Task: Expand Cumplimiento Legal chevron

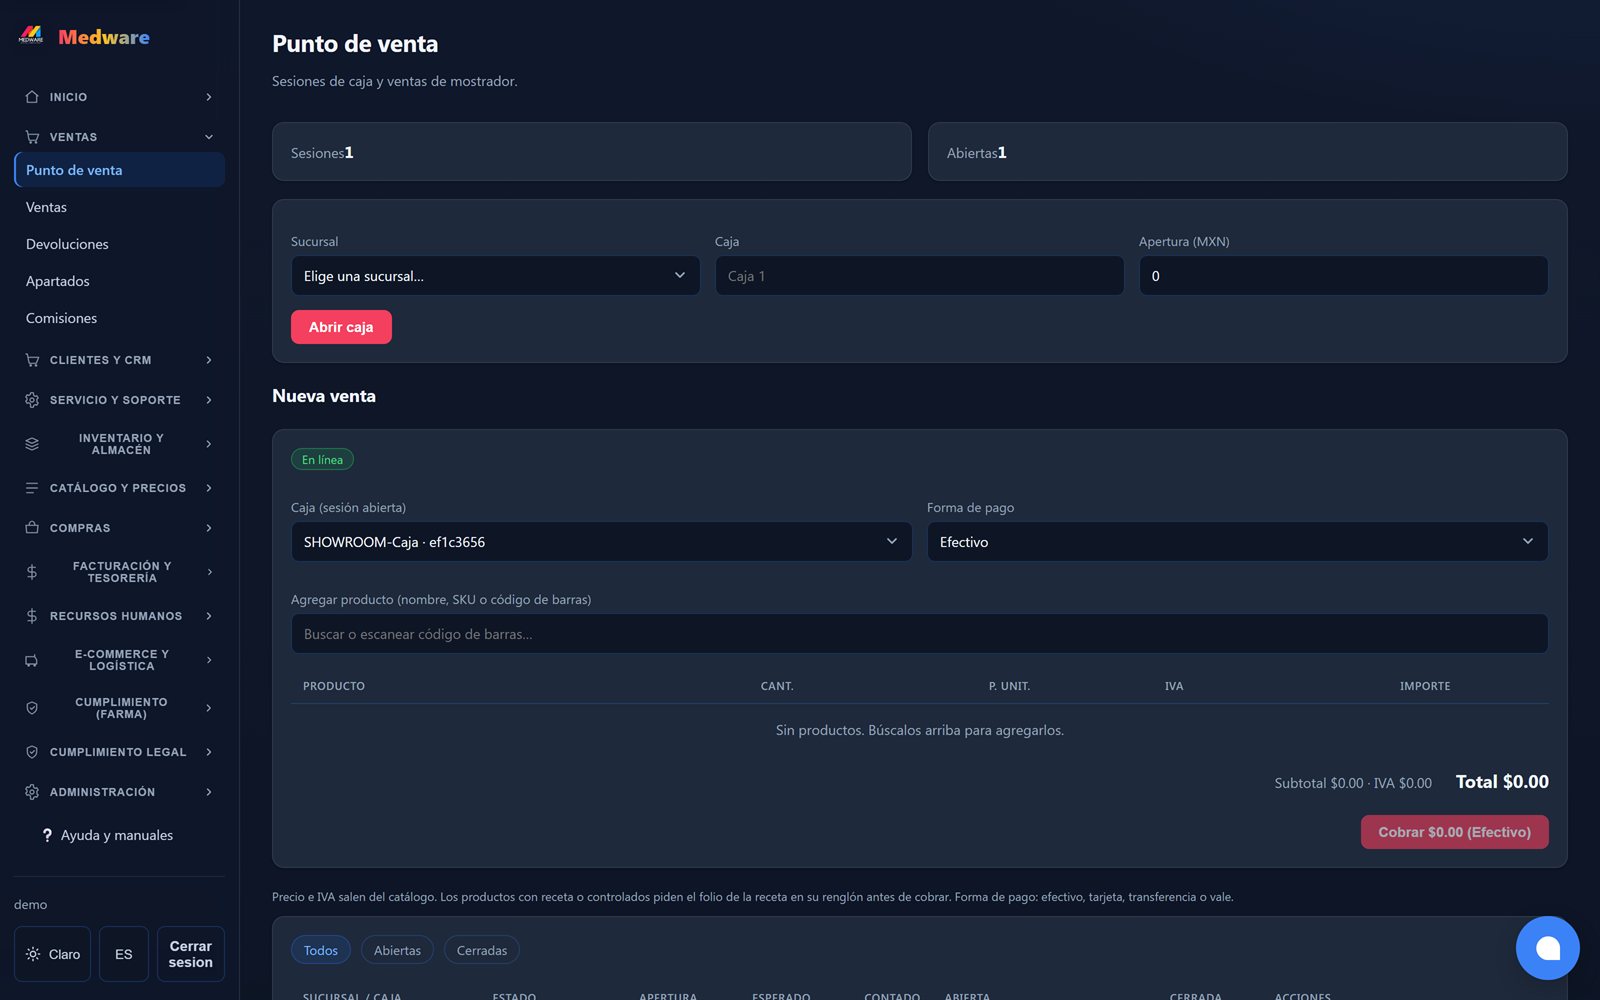Action: point(209,752)
